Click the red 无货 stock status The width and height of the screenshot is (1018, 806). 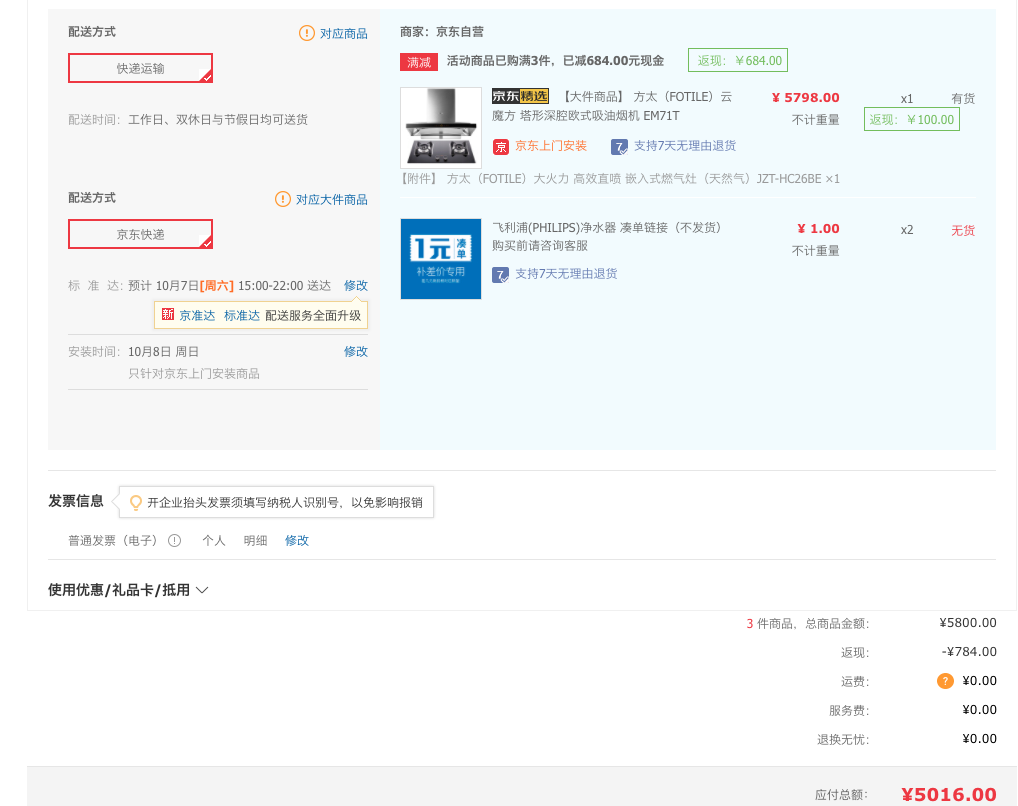pyautogui.click(x=963, y=230)
